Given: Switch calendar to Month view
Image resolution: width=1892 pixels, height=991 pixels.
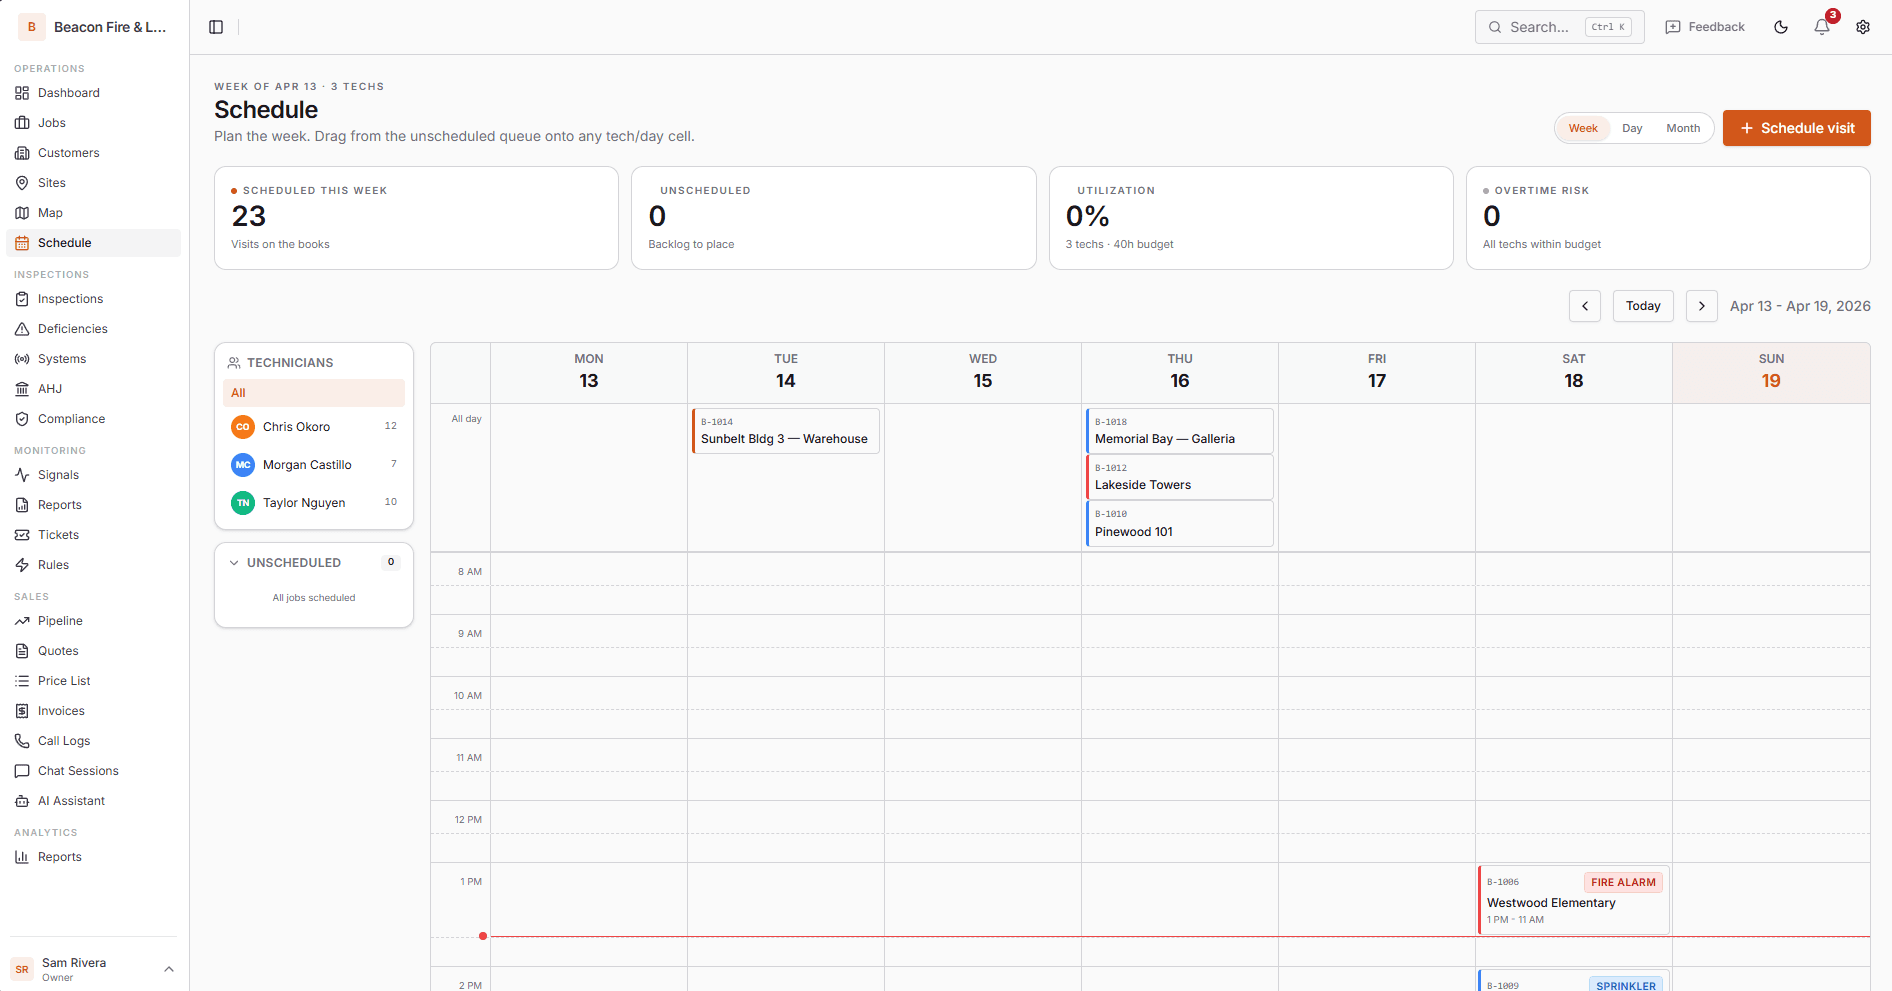Looking at the screenshot, I should [x=1683, y=128].
